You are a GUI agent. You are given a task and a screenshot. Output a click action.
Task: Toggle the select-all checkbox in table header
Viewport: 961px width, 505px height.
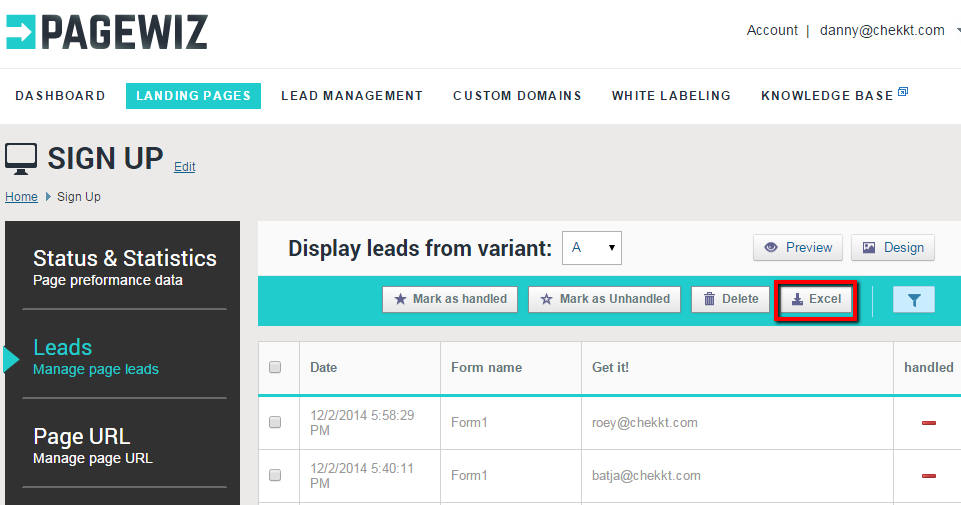[x=275, y=367]
